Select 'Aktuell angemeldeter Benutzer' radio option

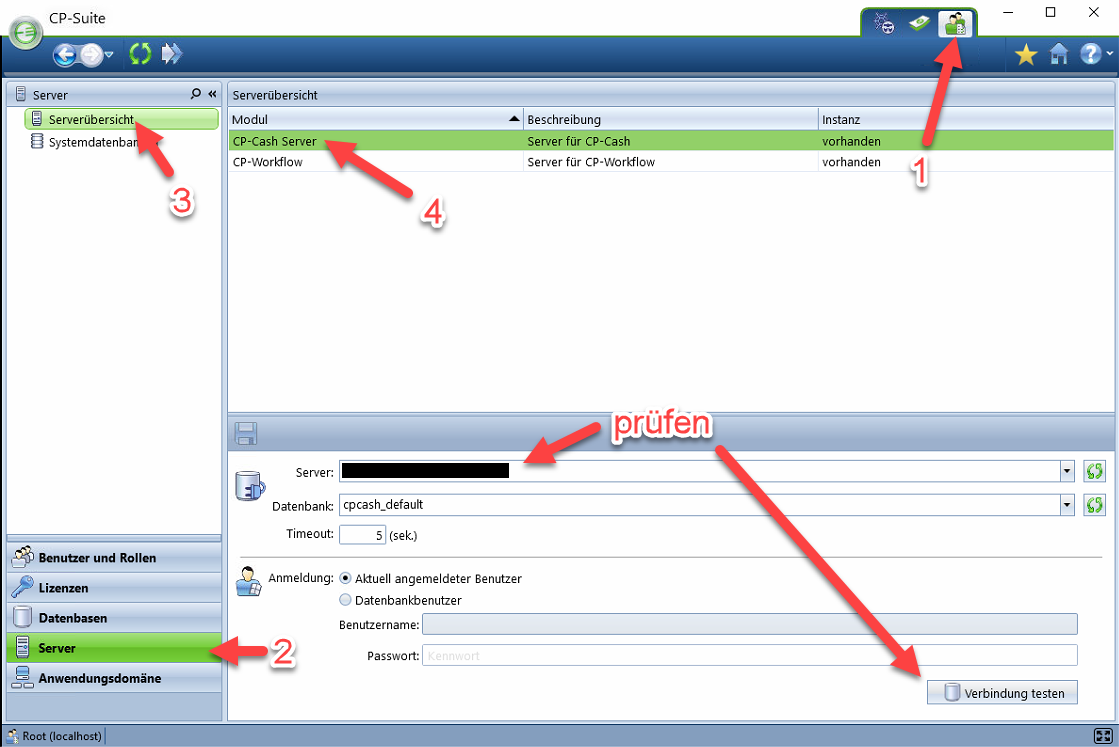tap(346, 578)
